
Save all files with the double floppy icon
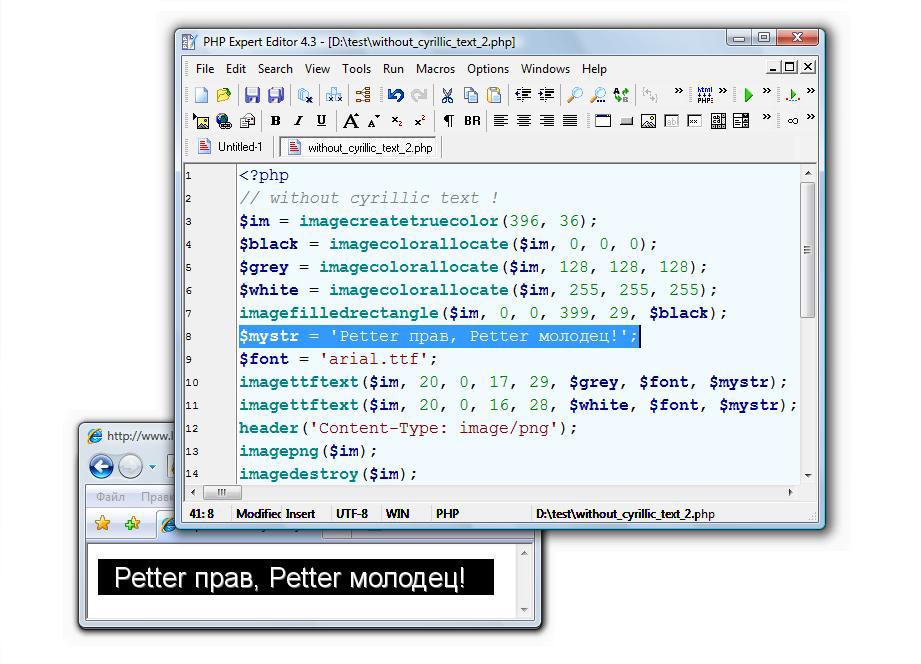(276, 95)
